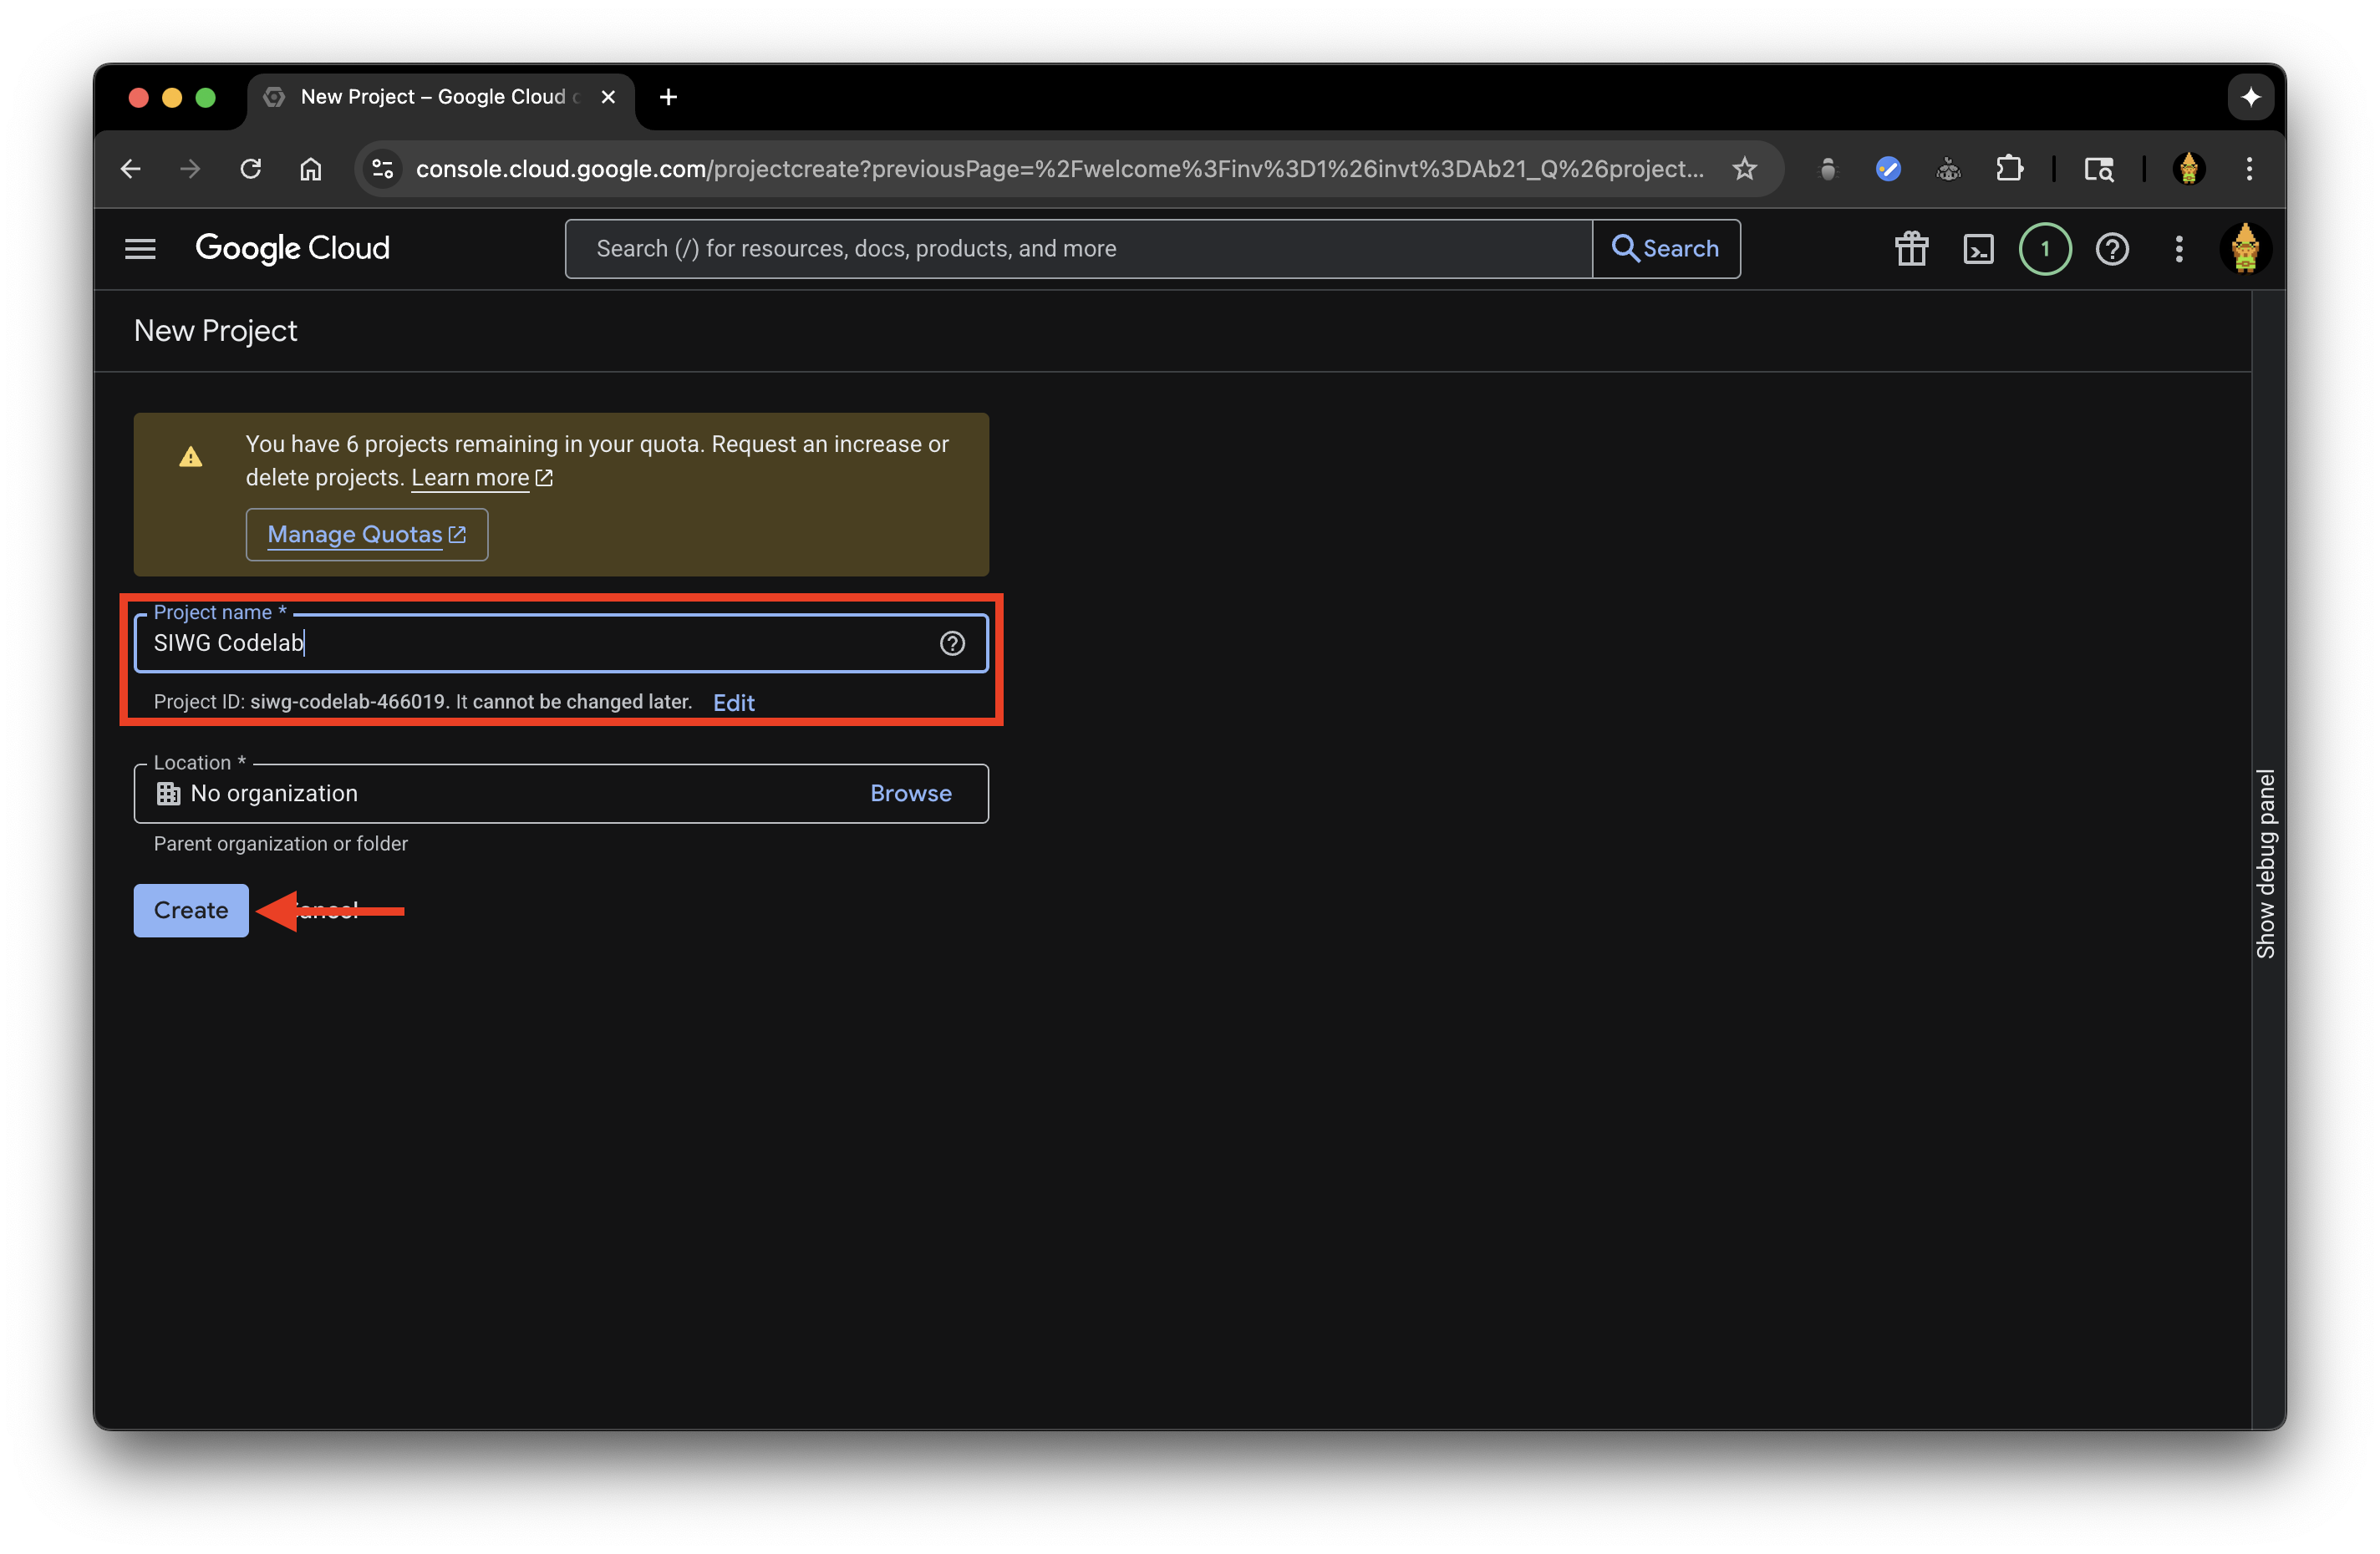Activate Cloud Shell terminal icon

(x=1978, y=249)
